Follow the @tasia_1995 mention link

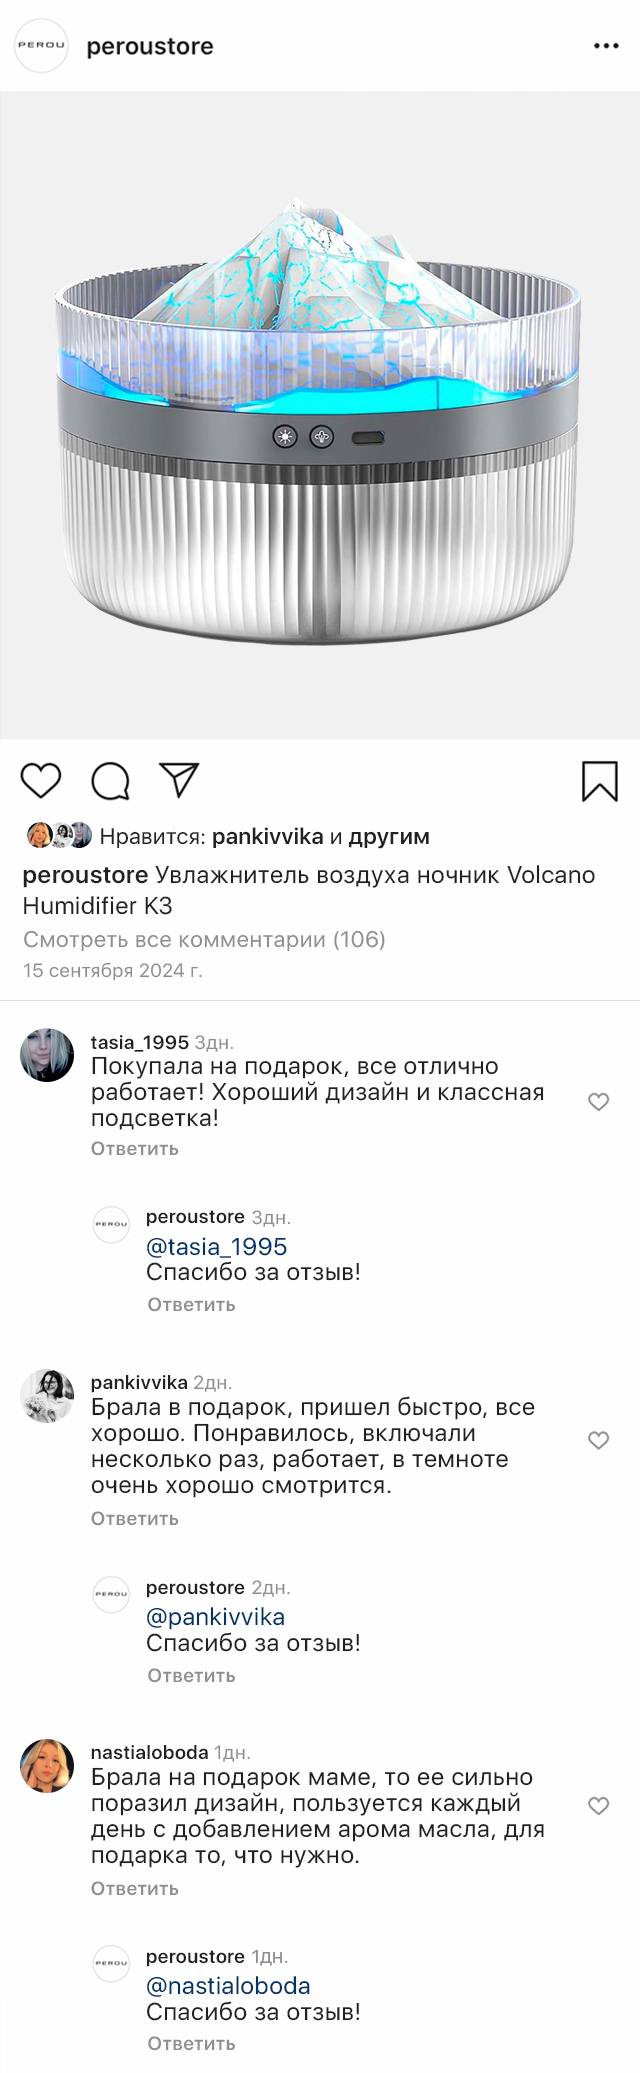pyautogui.click(x=216, y=1247)
